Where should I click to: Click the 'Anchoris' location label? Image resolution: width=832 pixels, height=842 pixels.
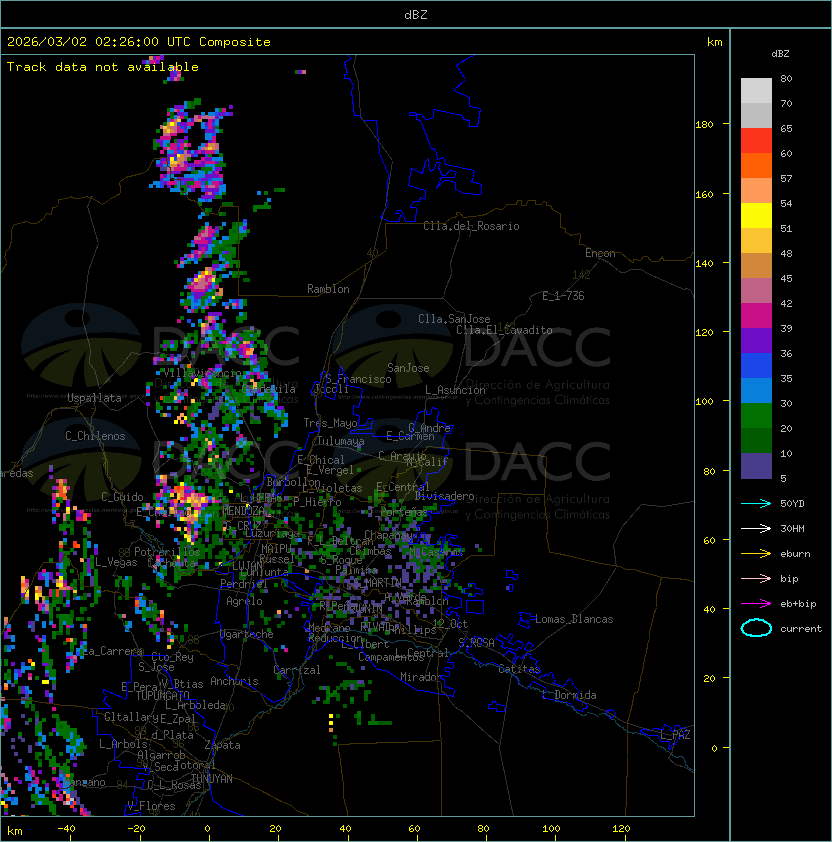click(234, 681)
